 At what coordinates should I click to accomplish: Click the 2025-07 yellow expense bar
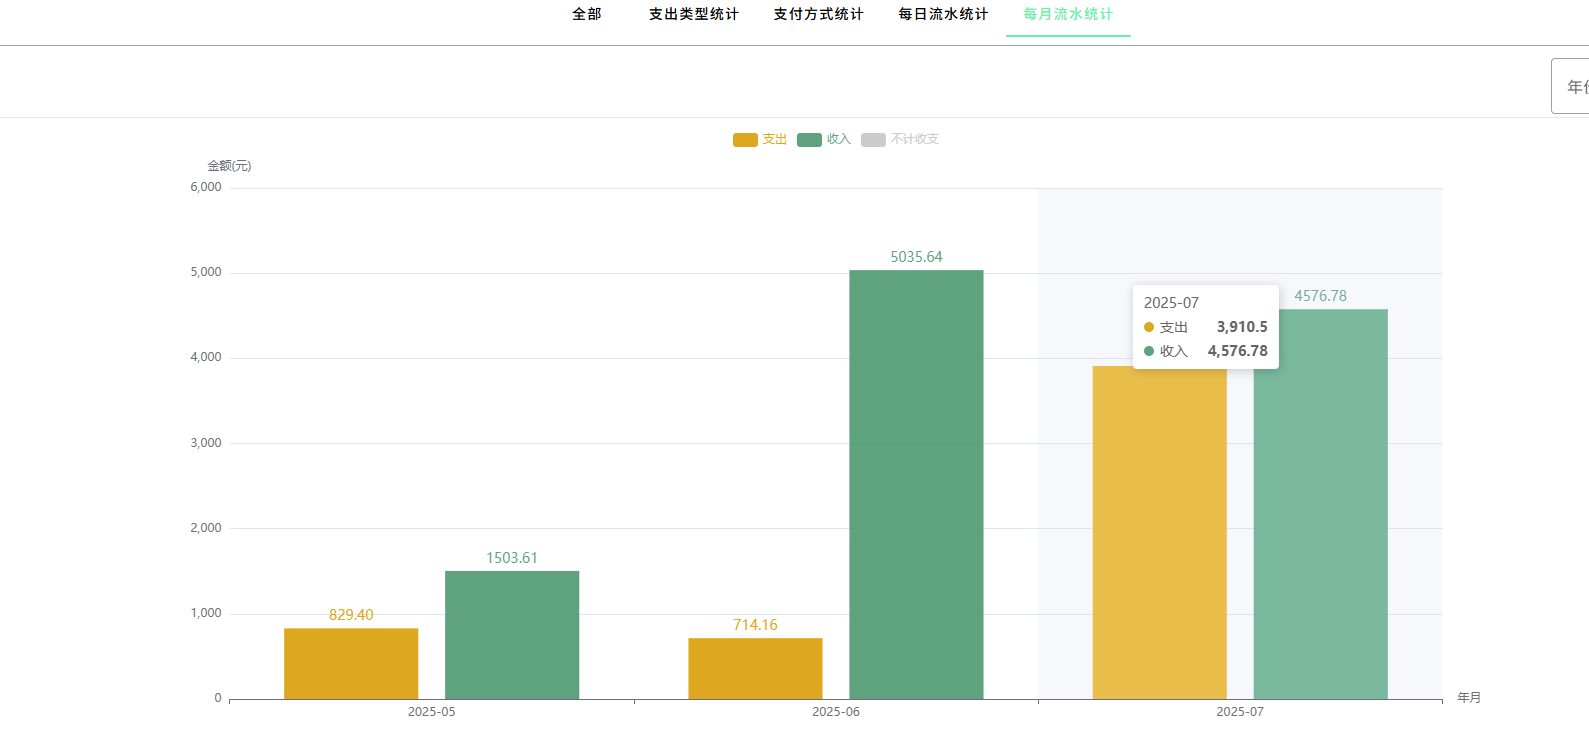tap(1159, 533)
